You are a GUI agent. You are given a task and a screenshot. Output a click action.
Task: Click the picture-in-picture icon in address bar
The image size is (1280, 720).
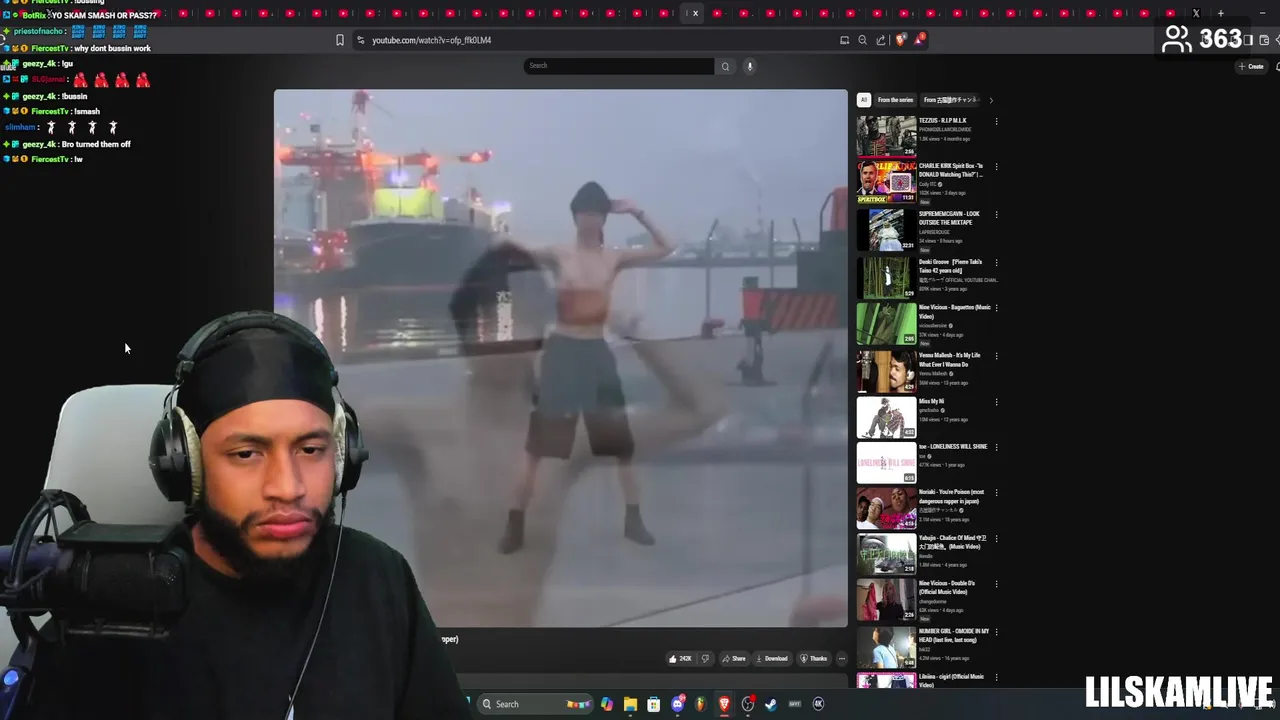(844, 40)
